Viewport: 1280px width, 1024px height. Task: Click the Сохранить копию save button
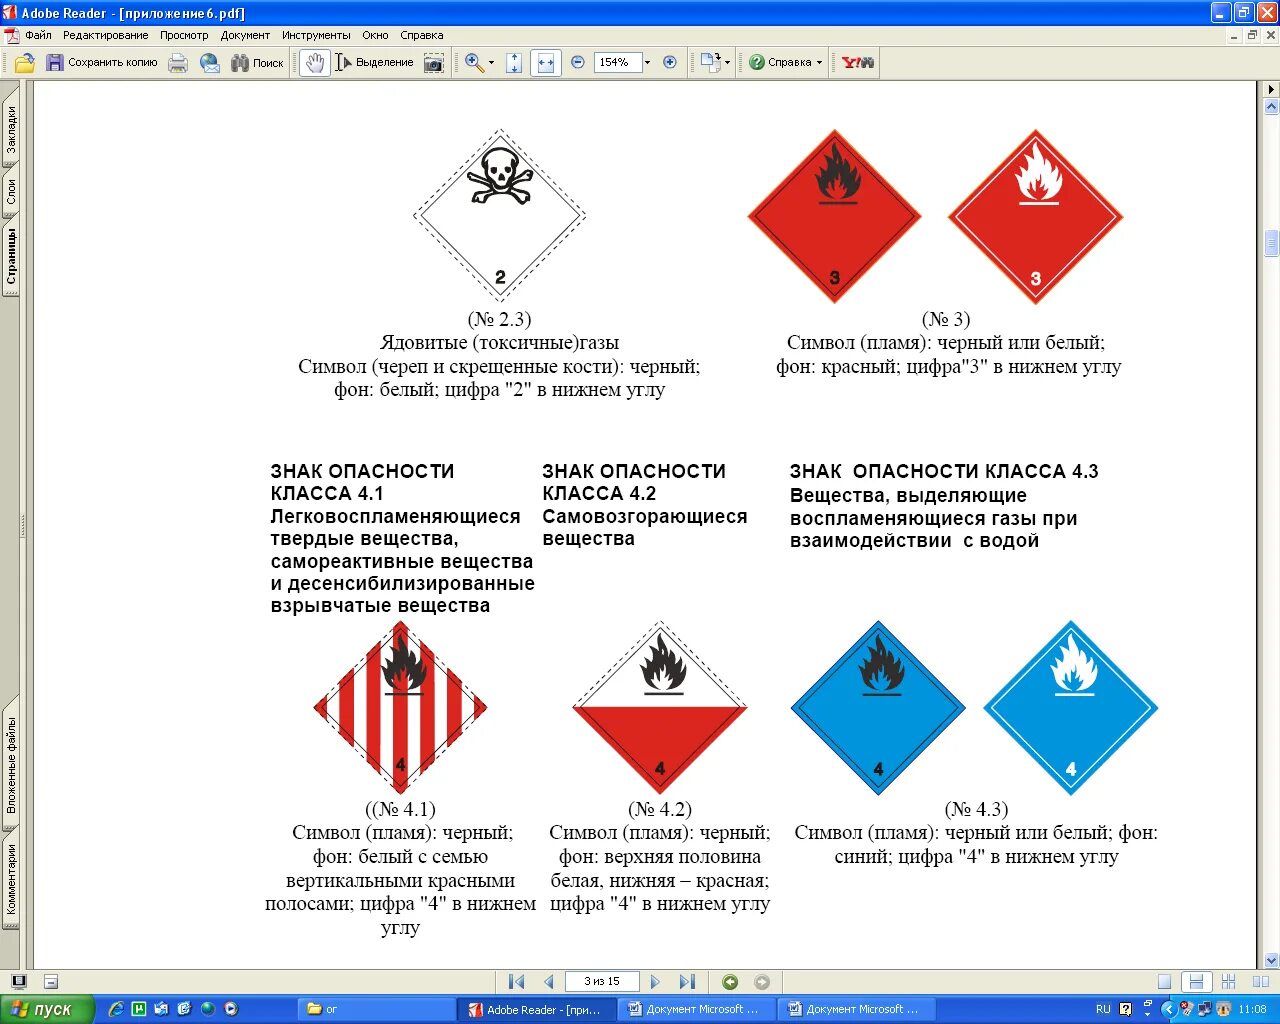(102, 62)
